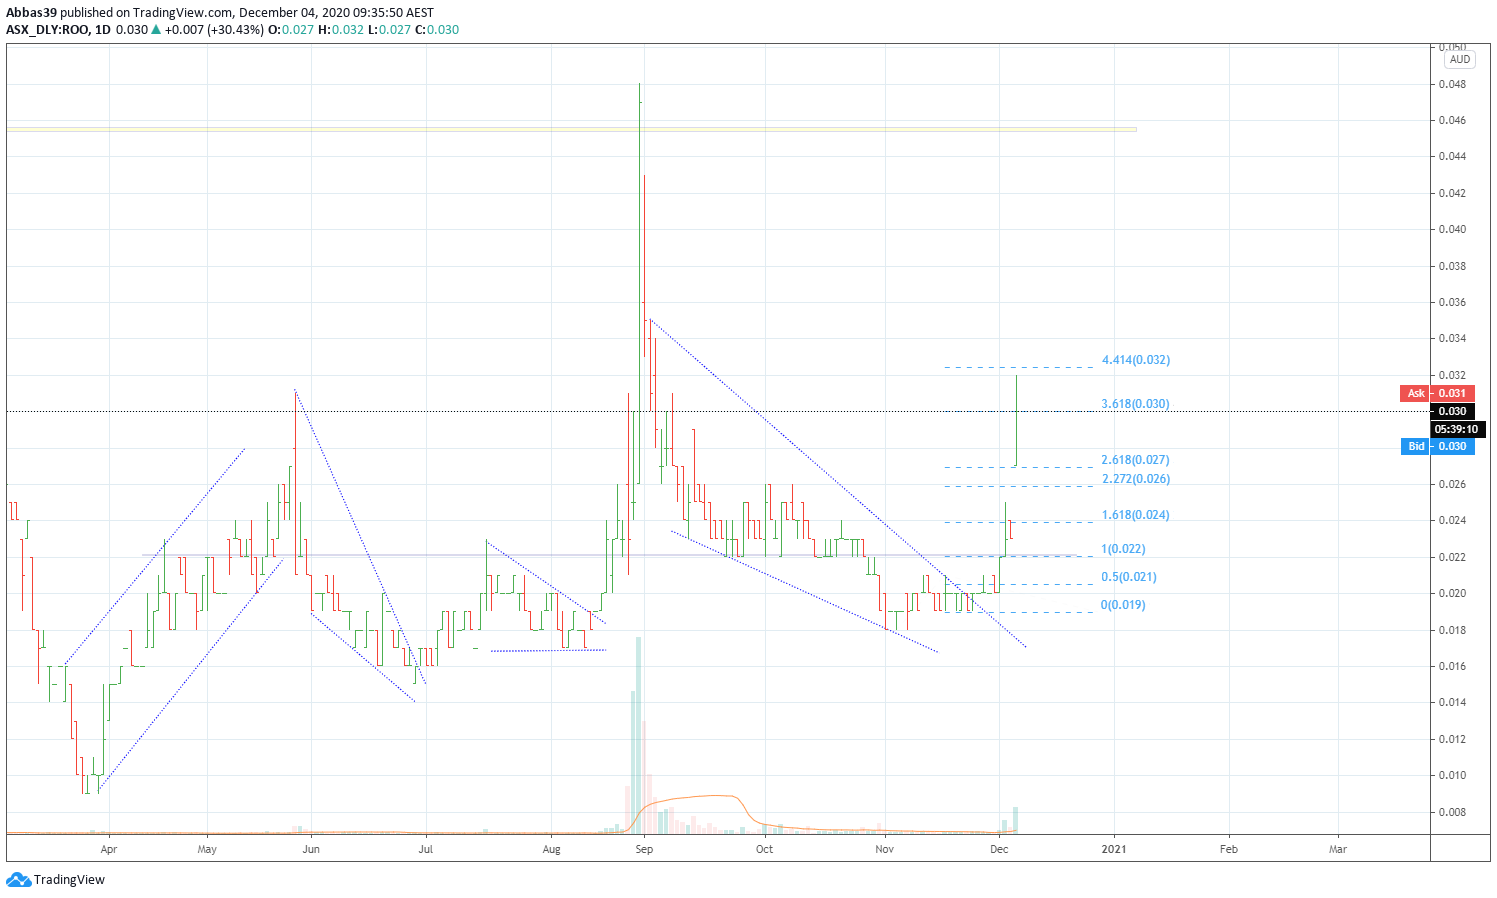This screenshot has height=898, width=1497.
Task: Click the 0.048 price scale value
Action: click(1452, 84)
